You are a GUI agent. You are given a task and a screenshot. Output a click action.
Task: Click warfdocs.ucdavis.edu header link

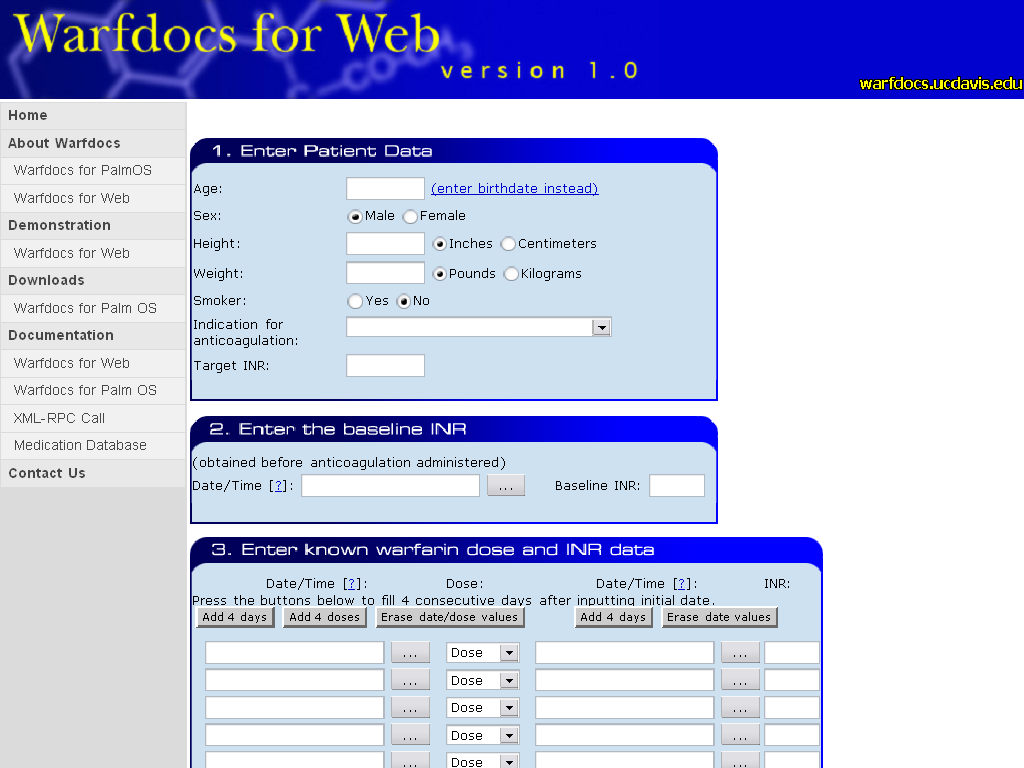940,84
